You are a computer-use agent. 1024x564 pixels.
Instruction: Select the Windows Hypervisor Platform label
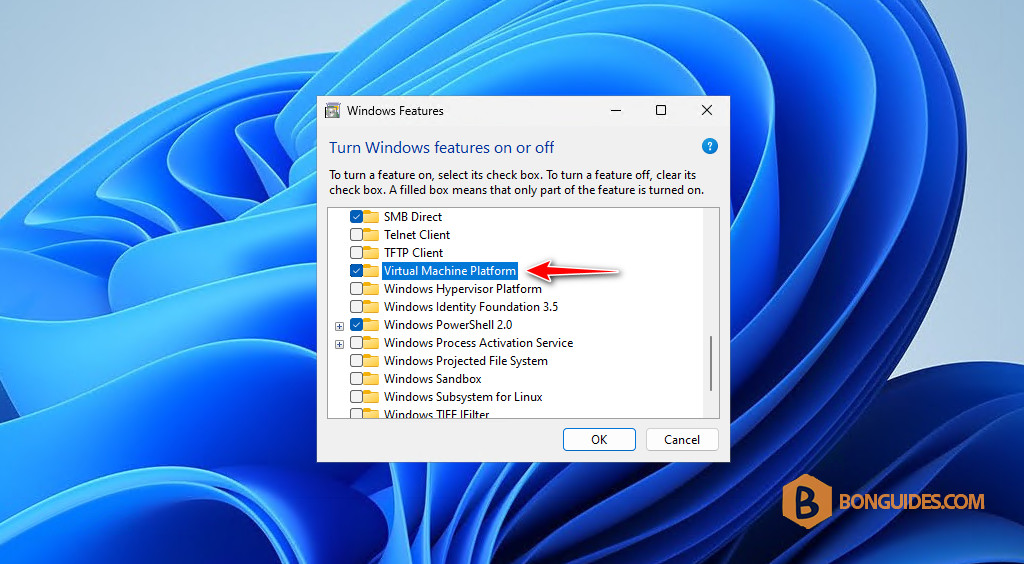click(x=462, y=289)
